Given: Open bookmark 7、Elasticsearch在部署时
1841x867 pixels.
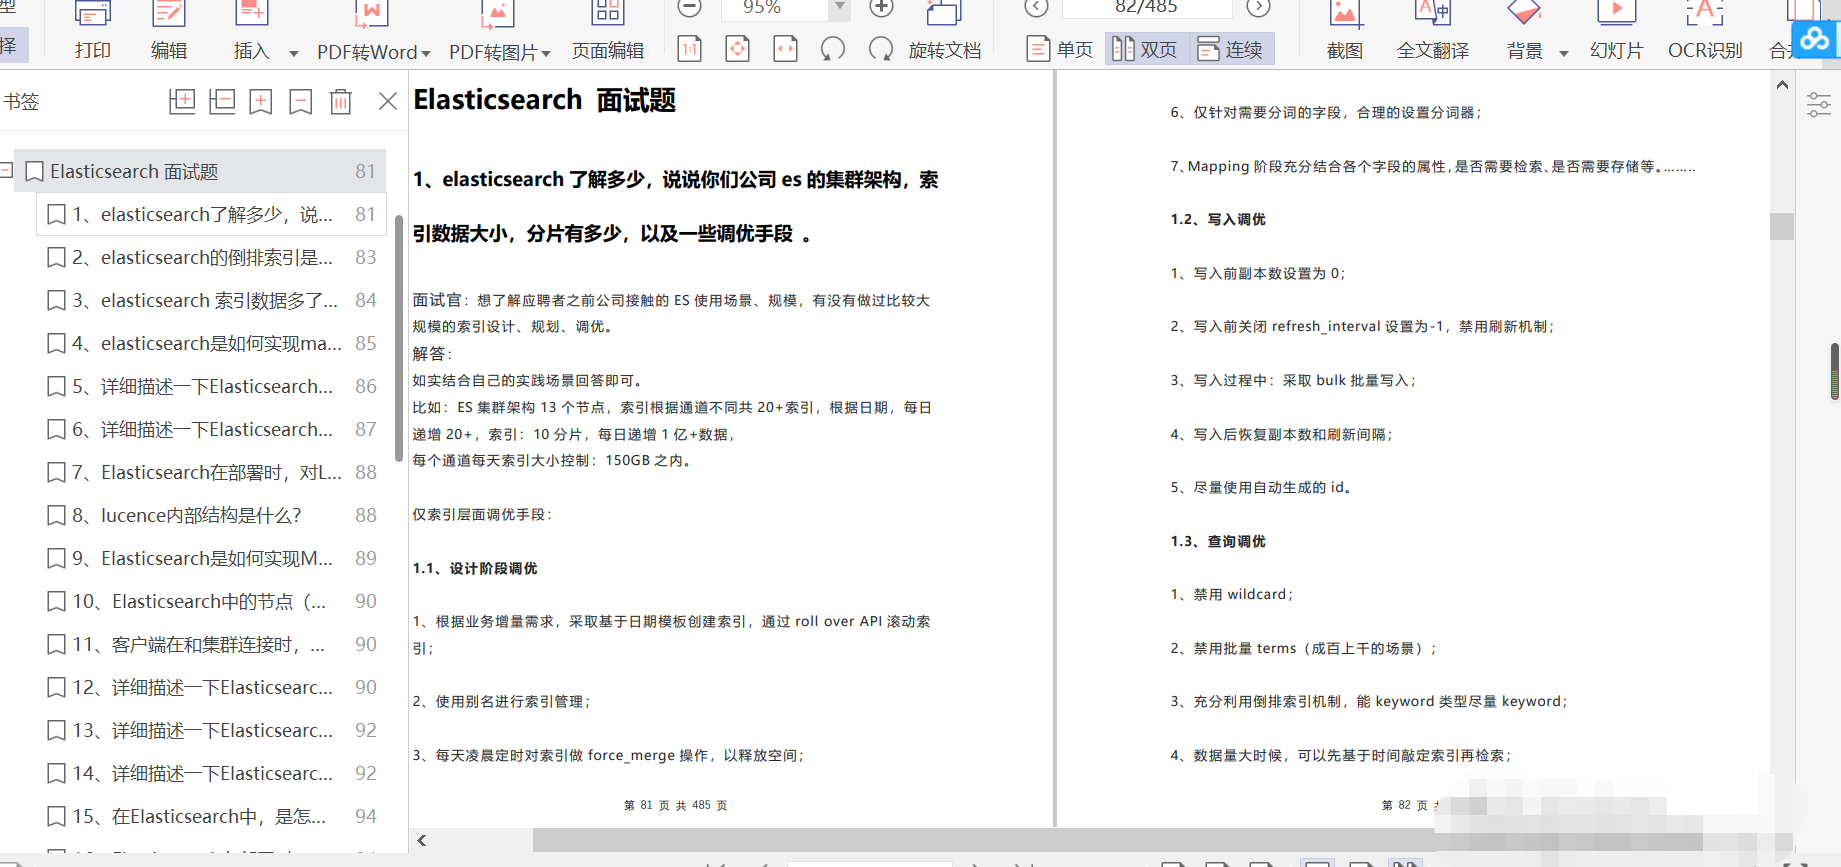Looking at the screenshot, I should tap(211, 472).
